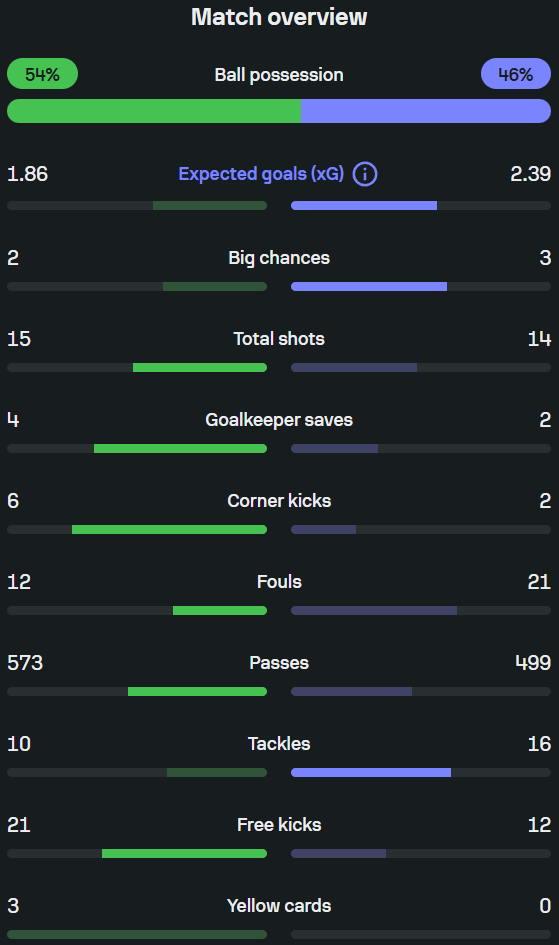Click the Yellow cards stat label

(279, 906)
